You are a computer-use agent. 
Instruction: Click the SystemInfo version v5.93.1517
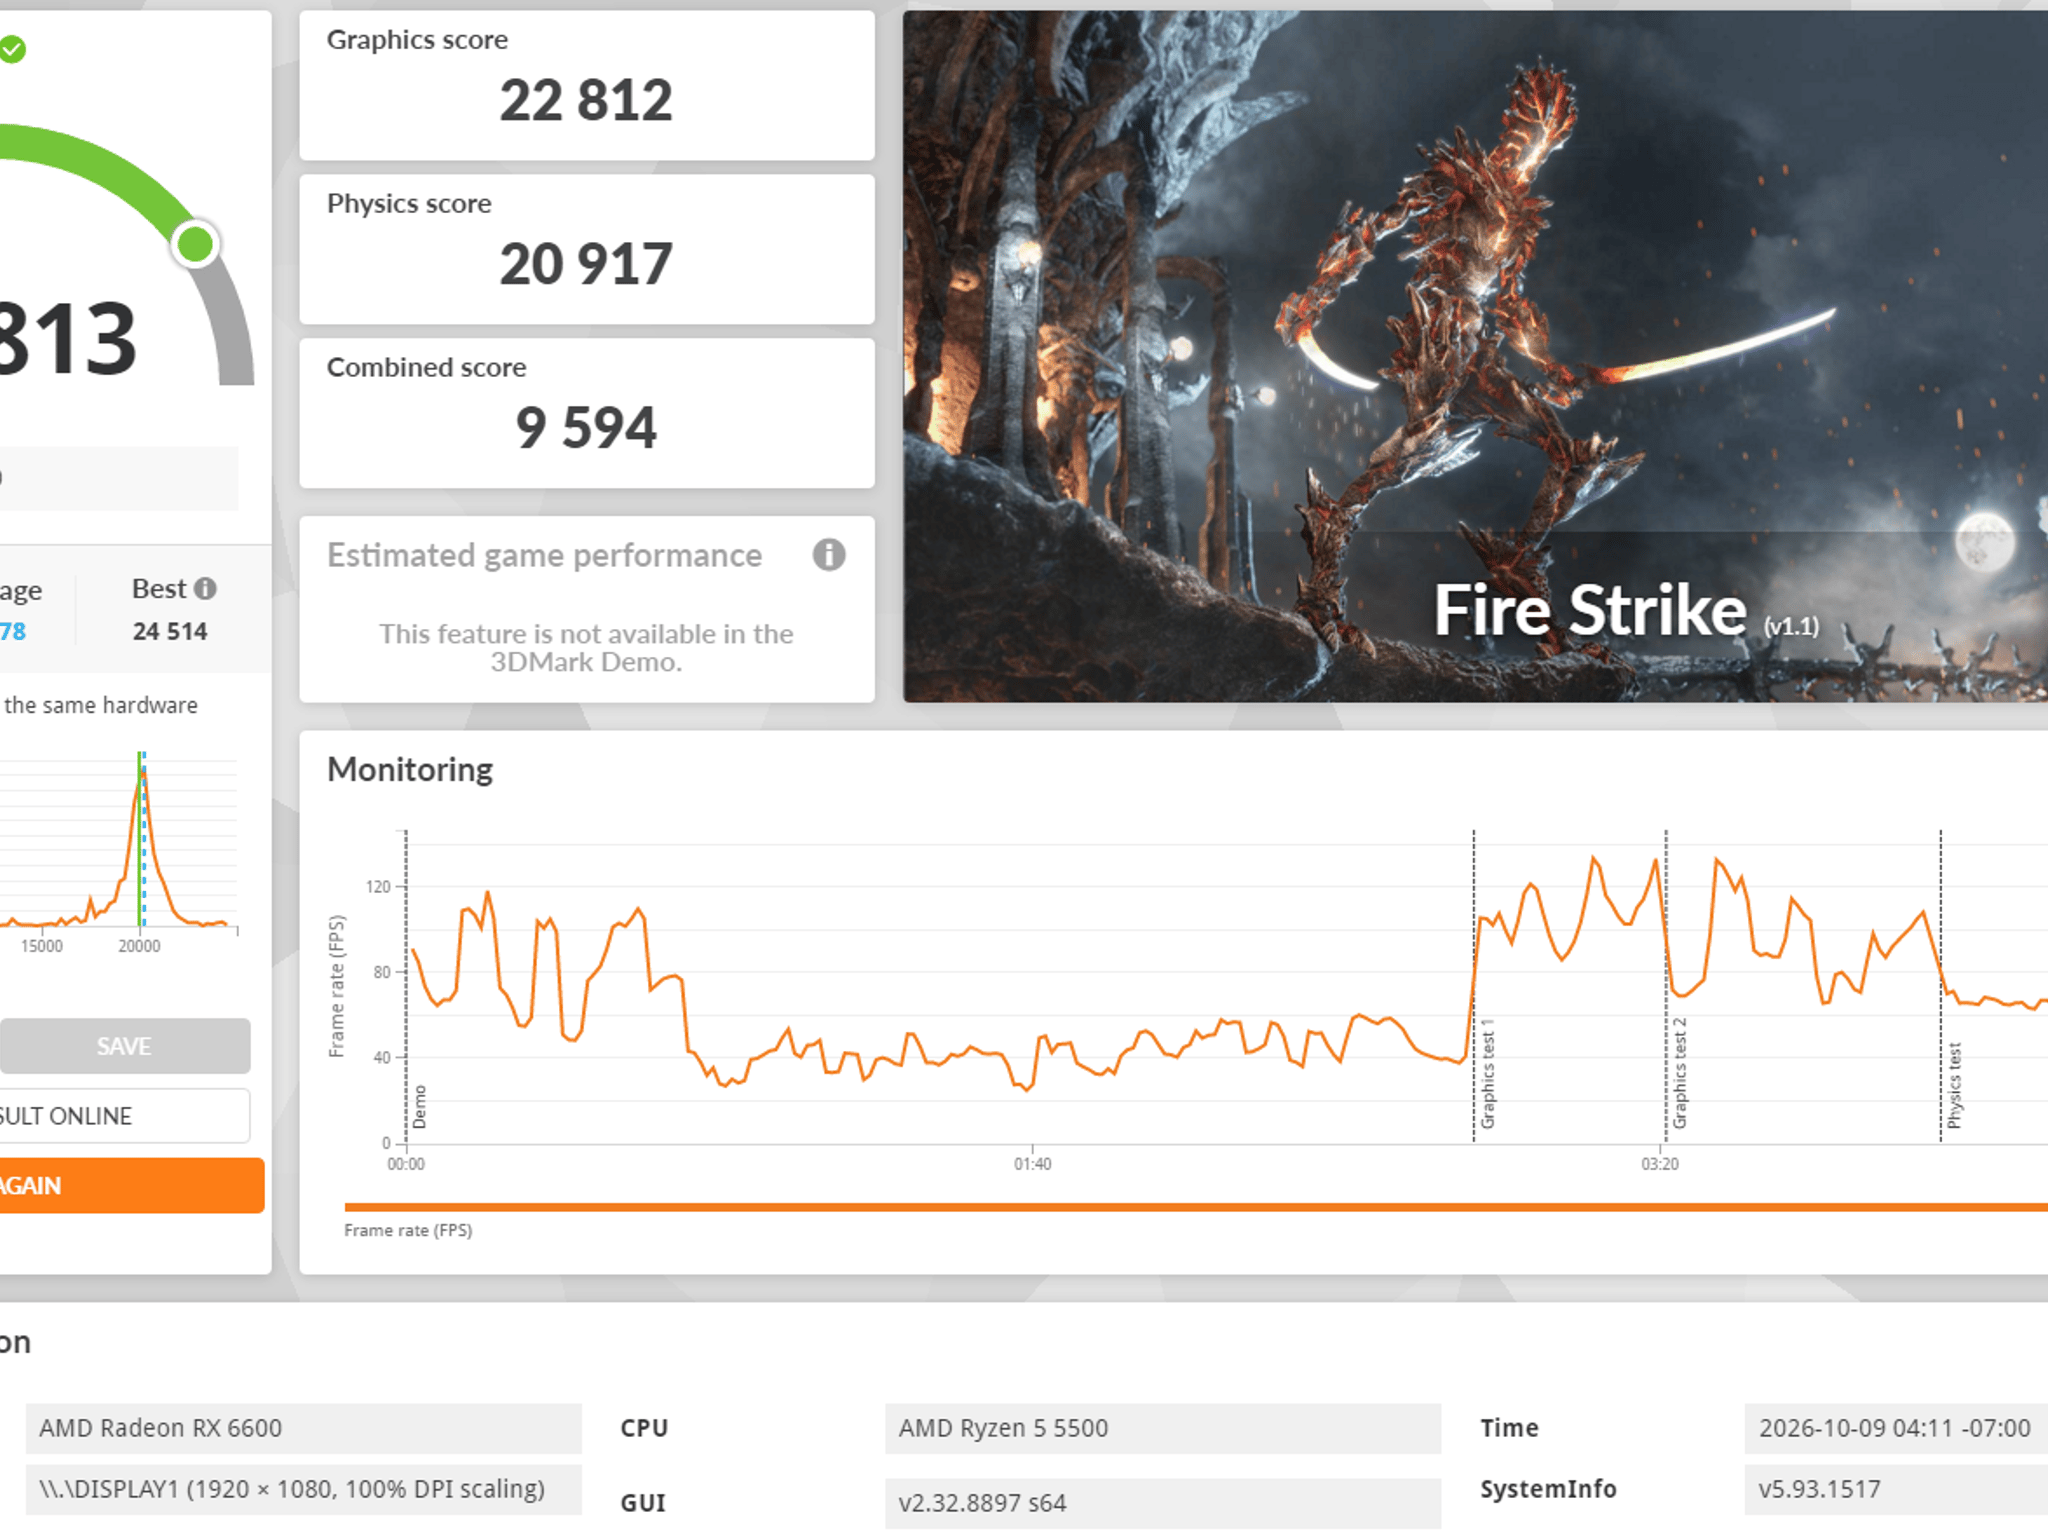1896,1489
